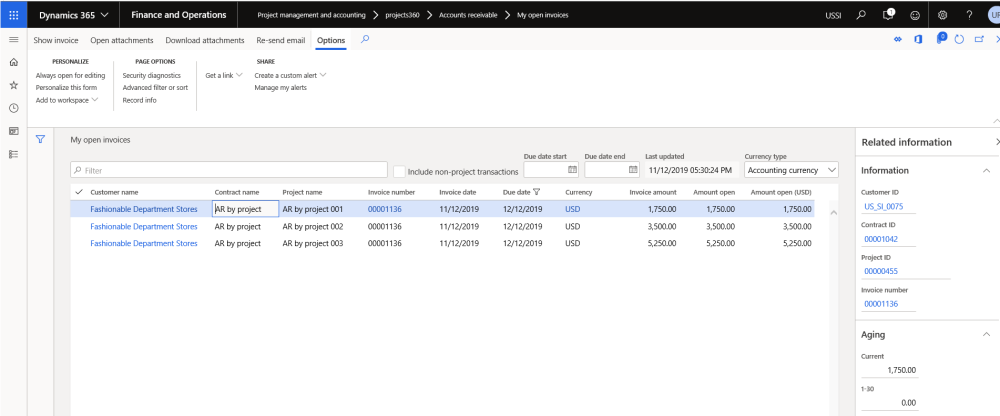Image resolution: width=1000 pixels, height=416 pixels.
Task: Open Favorites star in the sidebar
Action: (13, 85)
